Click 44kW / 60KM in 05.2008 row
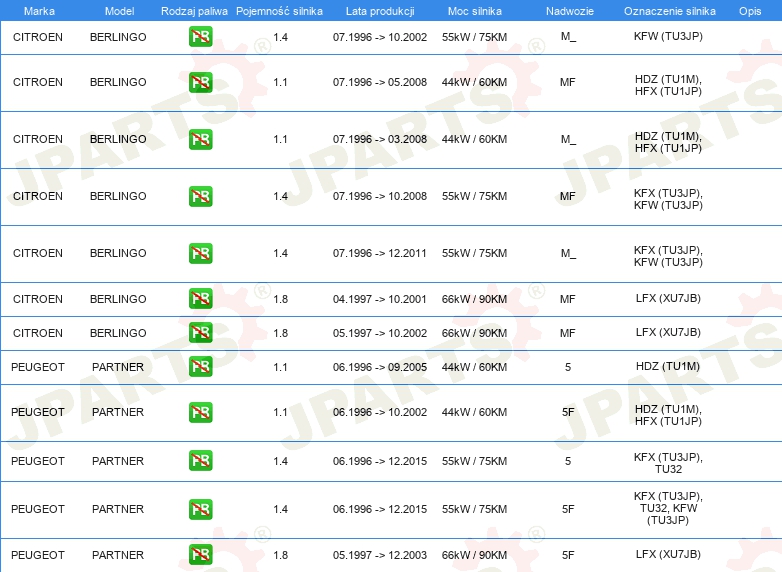 click(x=474, y=82)
